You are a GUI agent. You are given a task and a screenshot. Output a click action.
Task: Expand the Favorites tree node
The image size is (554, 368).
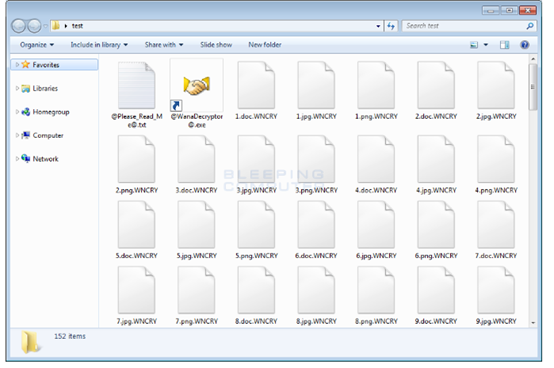coord(17,65)
